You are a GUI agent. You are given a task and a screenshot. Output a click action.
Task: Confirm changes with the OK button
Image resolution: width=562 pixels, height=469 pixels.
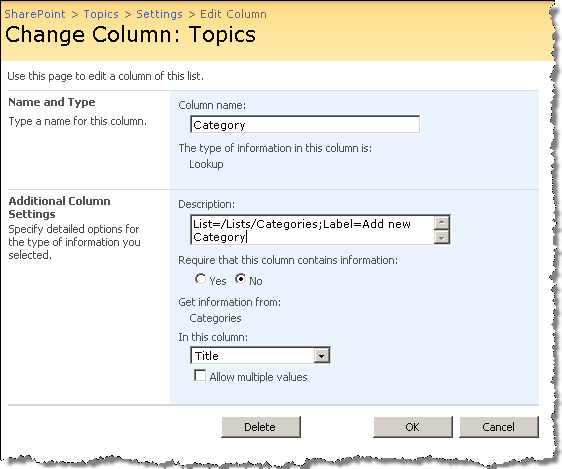point(413,427)
